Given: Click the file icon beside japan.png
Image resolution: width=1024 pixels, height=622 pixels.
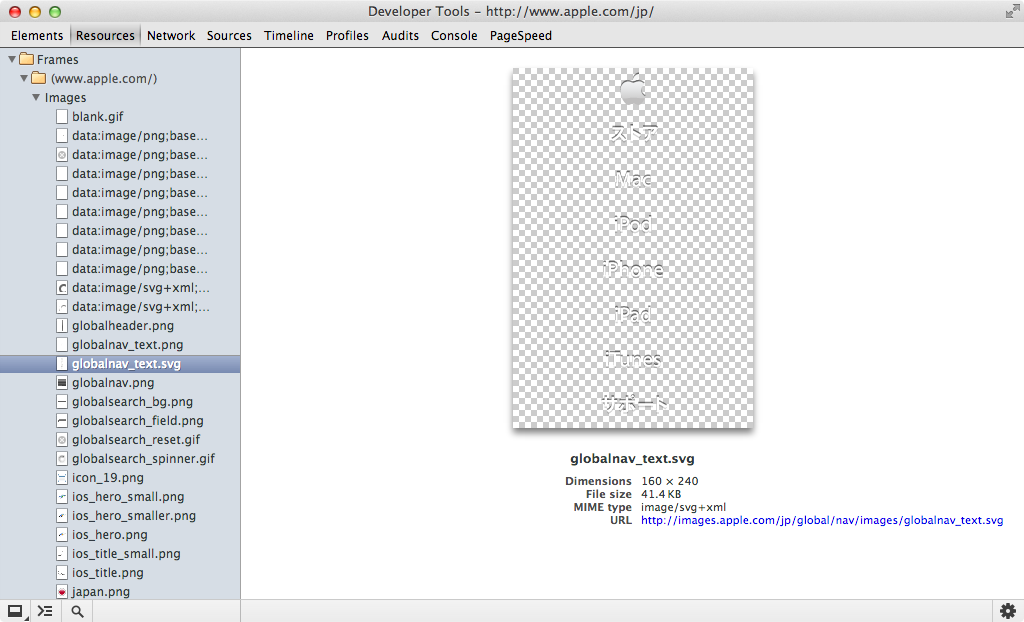Looking at the screenshot, I should coord(62,591).
